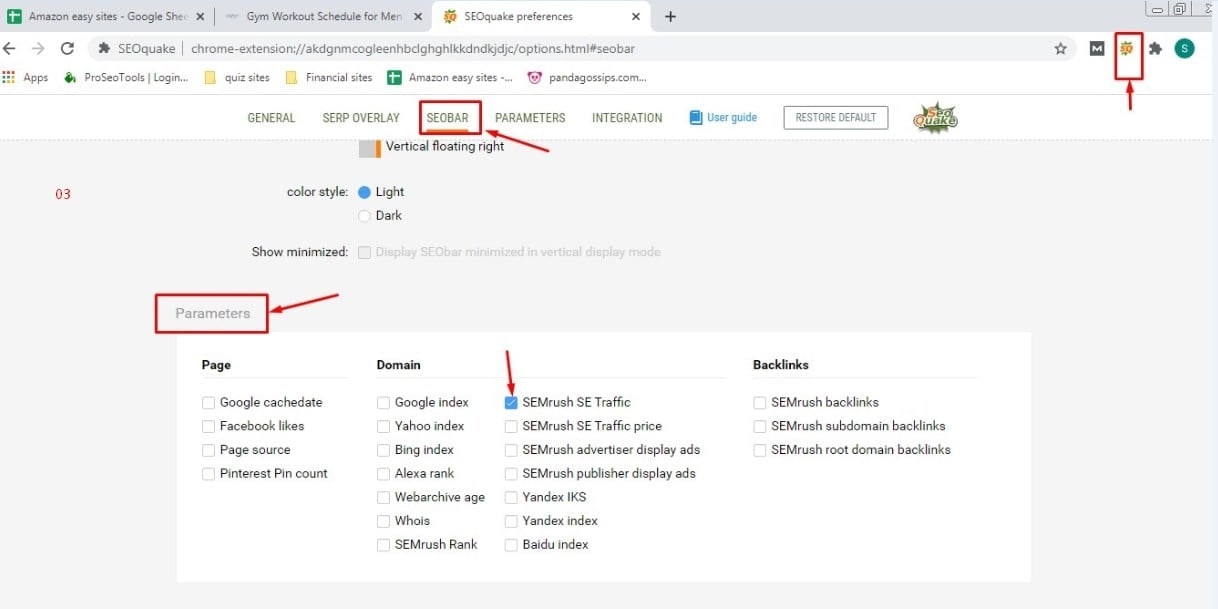Open the pandagossips.com bookmark
1218x609 pixels.
click(587, 77)
